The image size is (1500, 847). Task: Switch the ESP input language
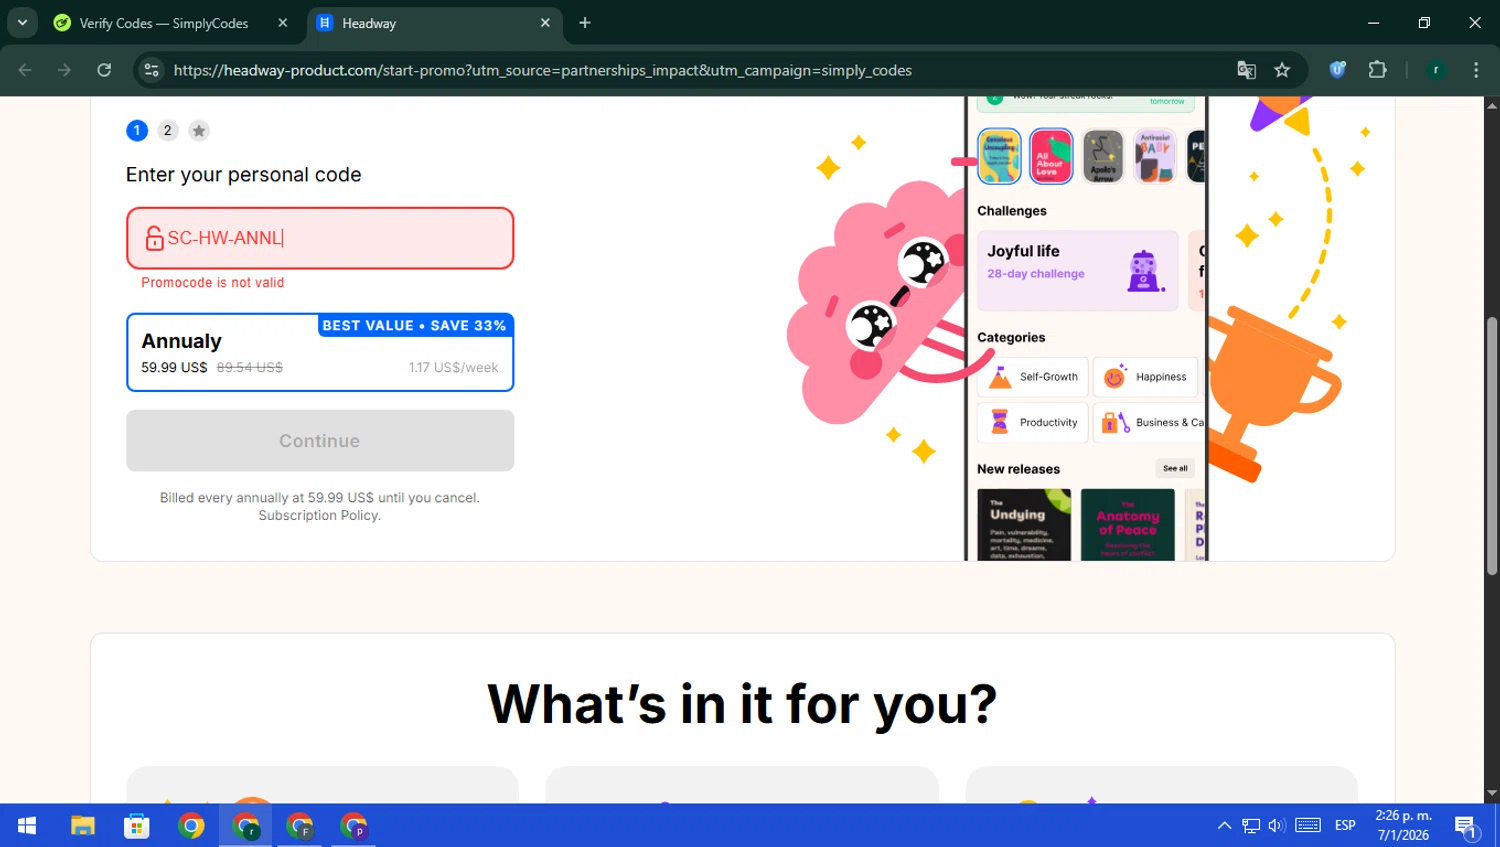pos(1345,825)
